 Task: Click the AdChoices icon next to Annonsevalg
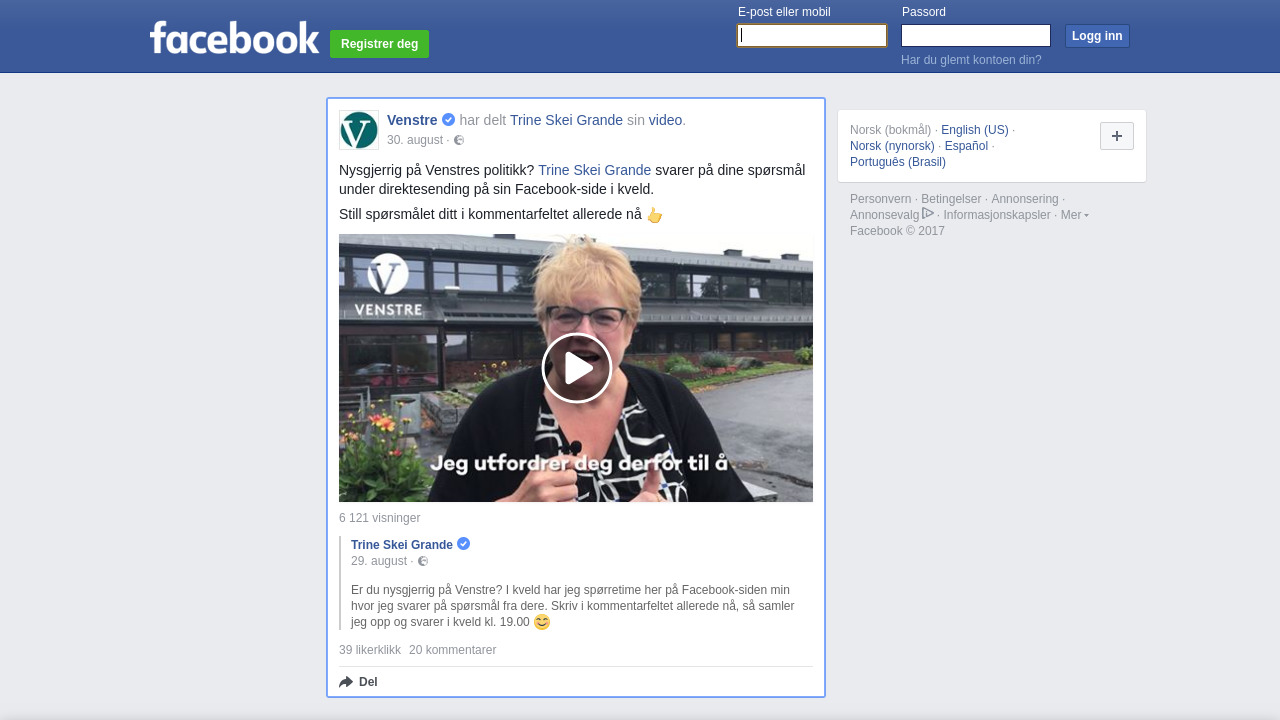pyautogui.click(x=928, y=213)
